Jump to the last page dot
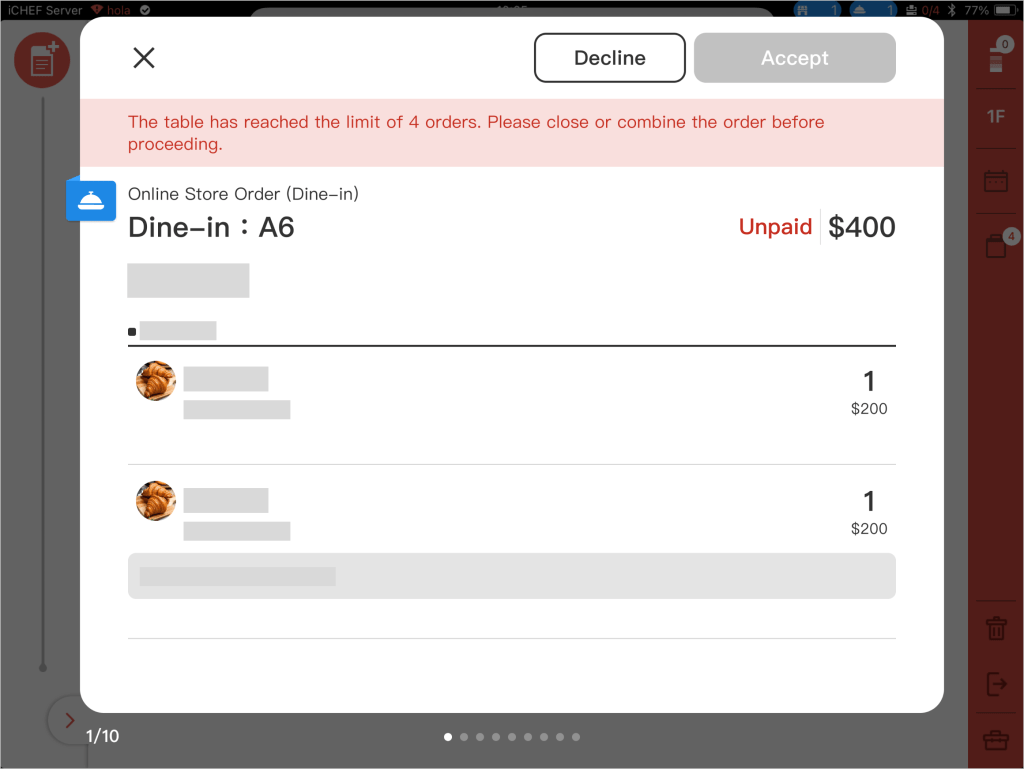Viewport: 1024px width, 769px height. pyautogui.click(x=576, y=737)
